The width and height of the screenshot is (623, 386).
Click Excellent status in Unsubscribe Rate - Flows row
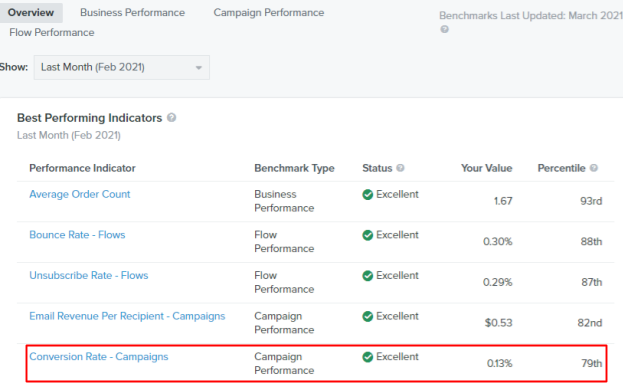click(397, 275)
